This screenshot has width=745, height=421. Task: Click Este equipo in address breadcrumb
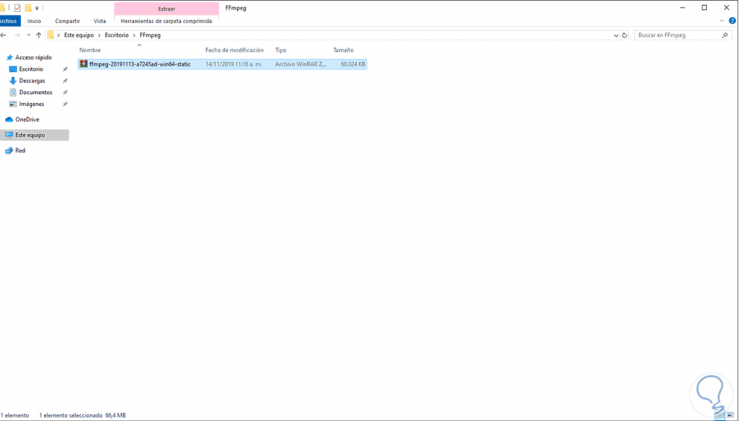pyautogui.click(x=79, y=35)
